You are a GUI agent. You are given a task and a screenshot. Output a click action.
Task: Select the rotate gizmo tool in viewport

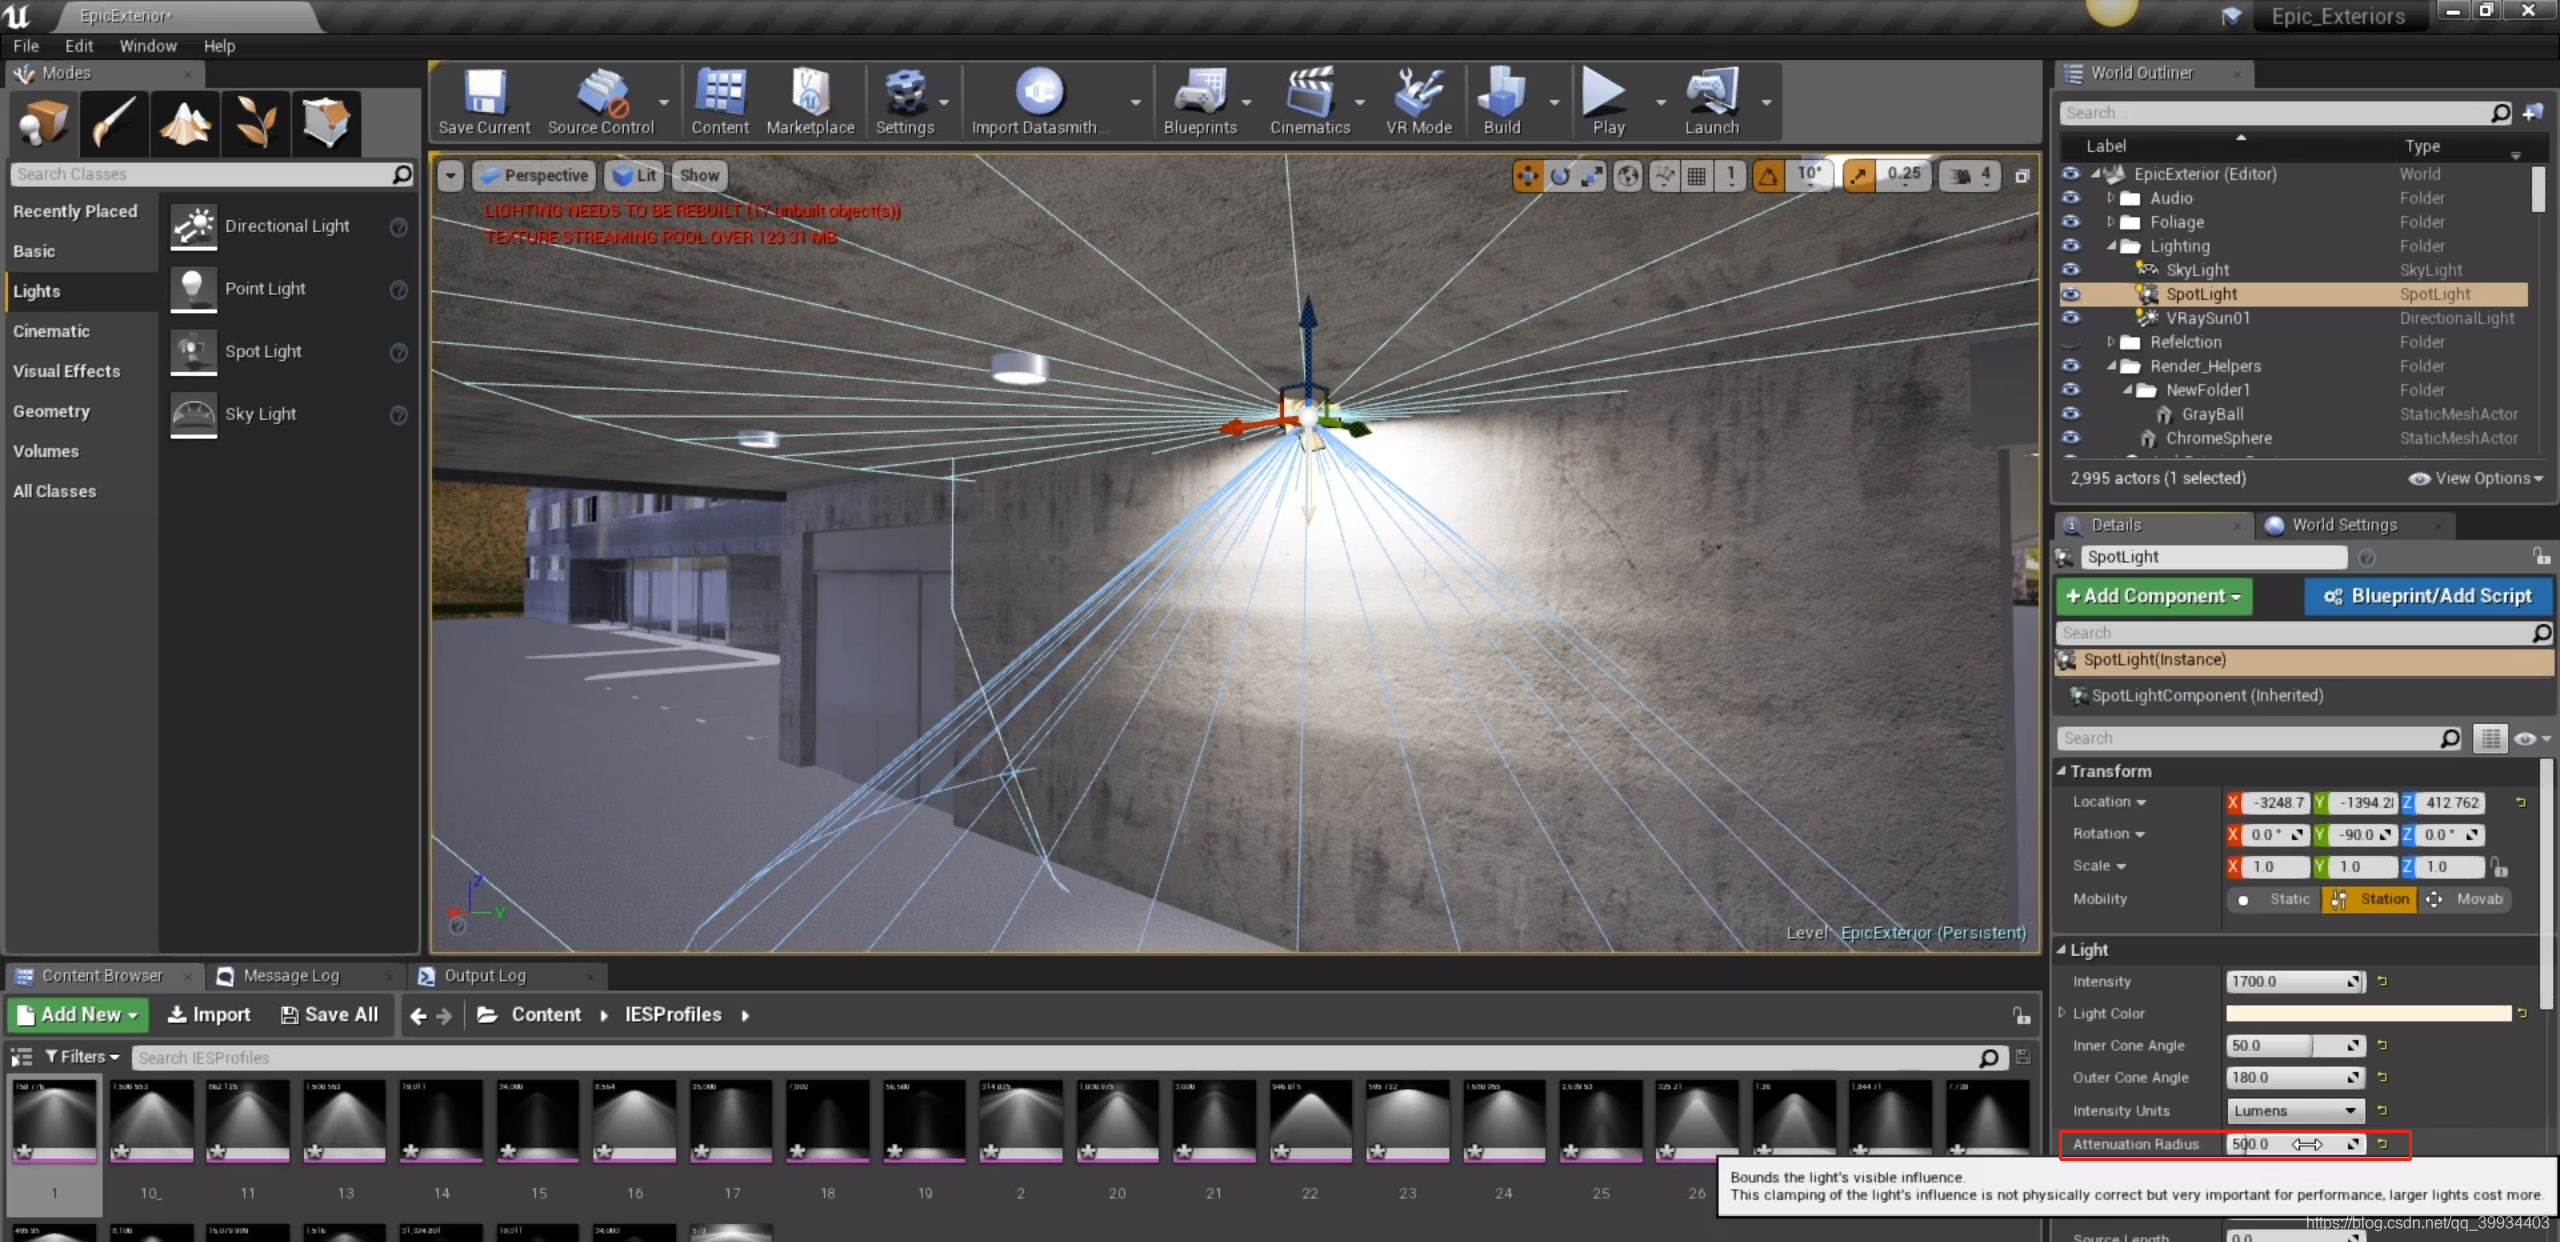point(1560,176)
